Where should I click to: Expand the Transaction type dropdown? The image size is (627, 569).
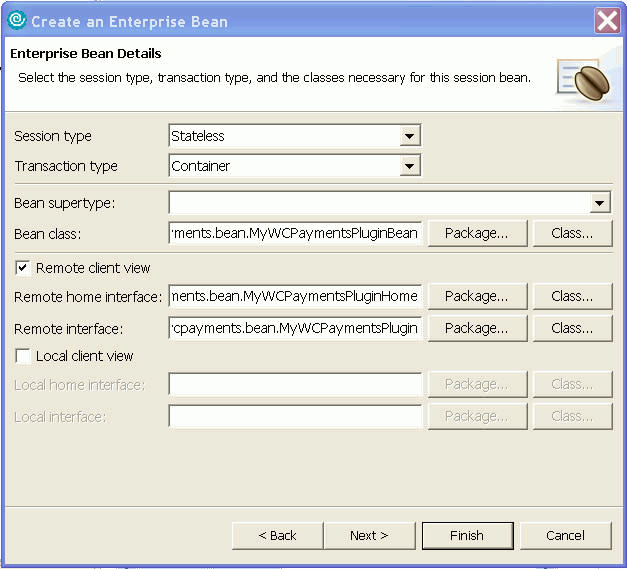[x=409, y=166]
